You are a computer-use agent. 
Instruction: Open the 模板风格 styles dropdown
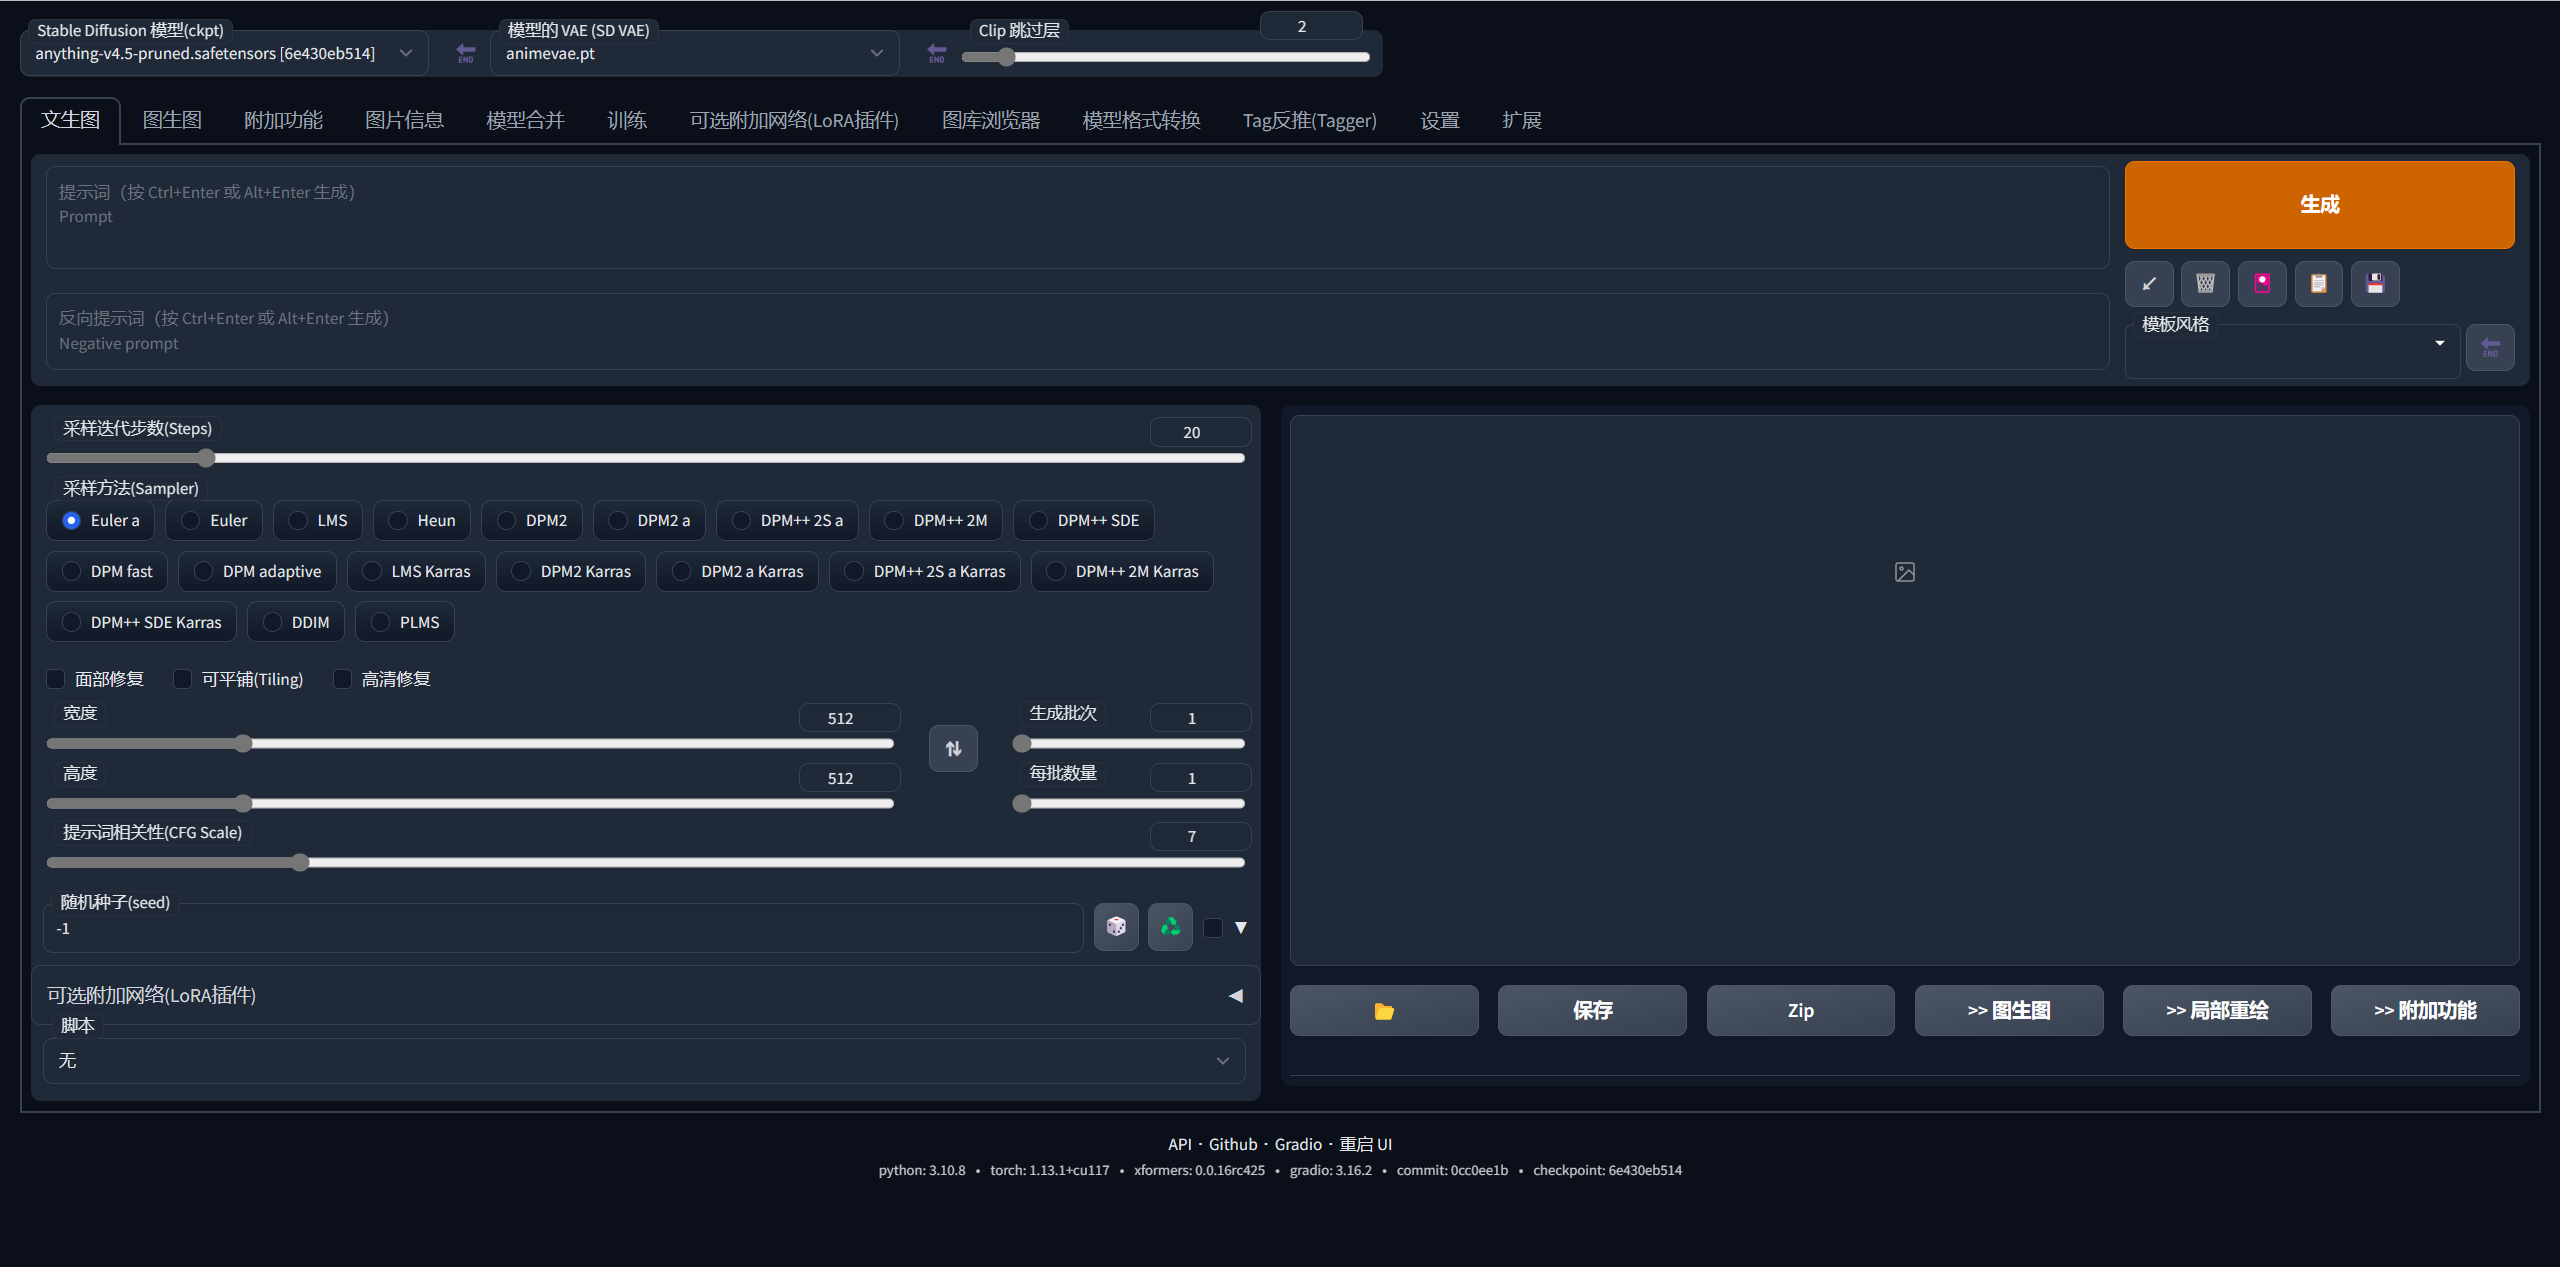click(2292, 350)
